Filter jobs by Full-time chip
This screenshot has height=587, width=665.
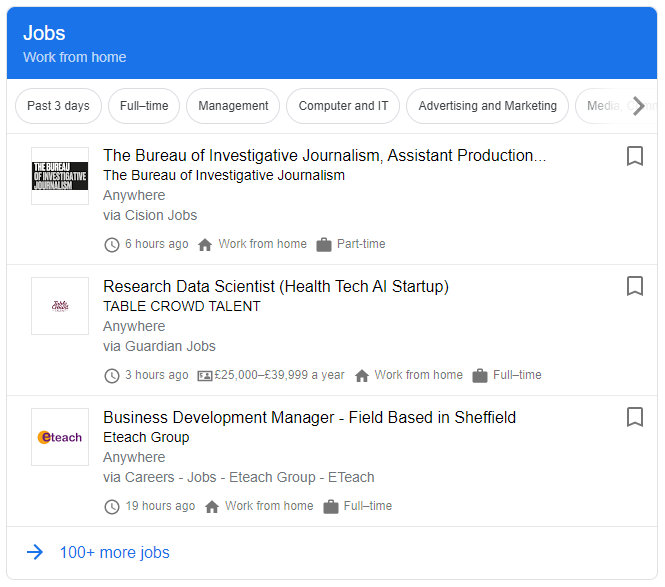144,106
